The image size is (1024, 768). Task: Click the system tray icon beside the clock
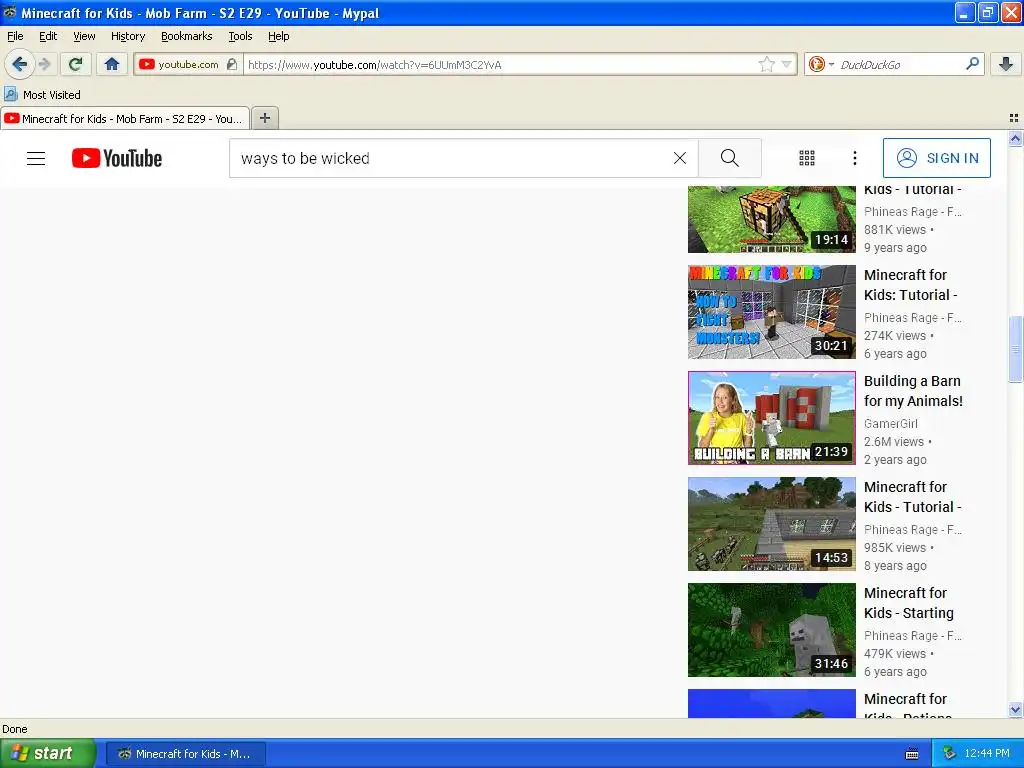tap(950, 753)
